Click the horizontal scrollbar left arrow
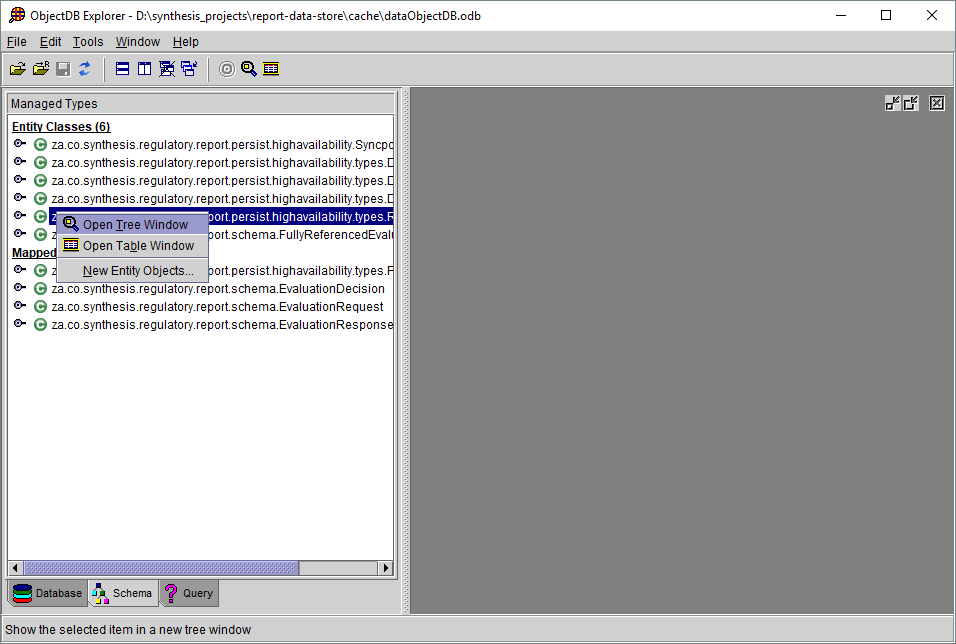This screenshot has width=956, height=644. (x=15, y=568)
